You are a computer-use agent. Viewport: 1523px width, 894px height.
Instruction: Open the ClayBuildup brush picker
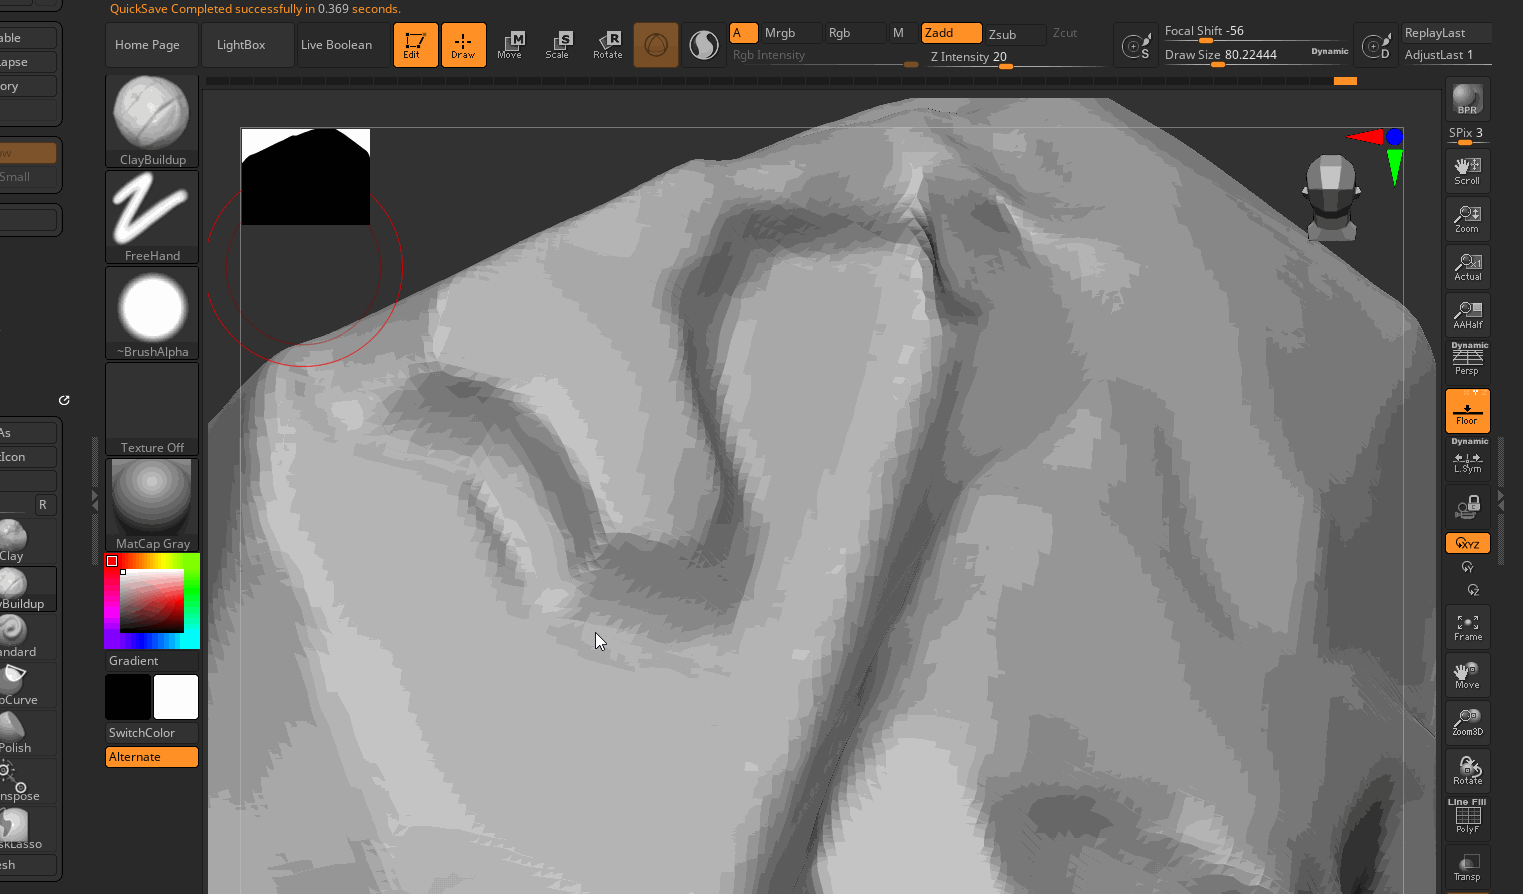(152, 120)
